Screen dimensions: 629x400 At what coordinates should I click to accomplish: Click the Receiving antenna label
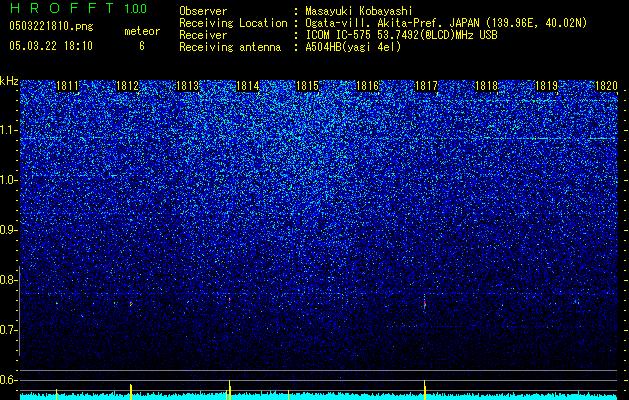coord(230,47)
